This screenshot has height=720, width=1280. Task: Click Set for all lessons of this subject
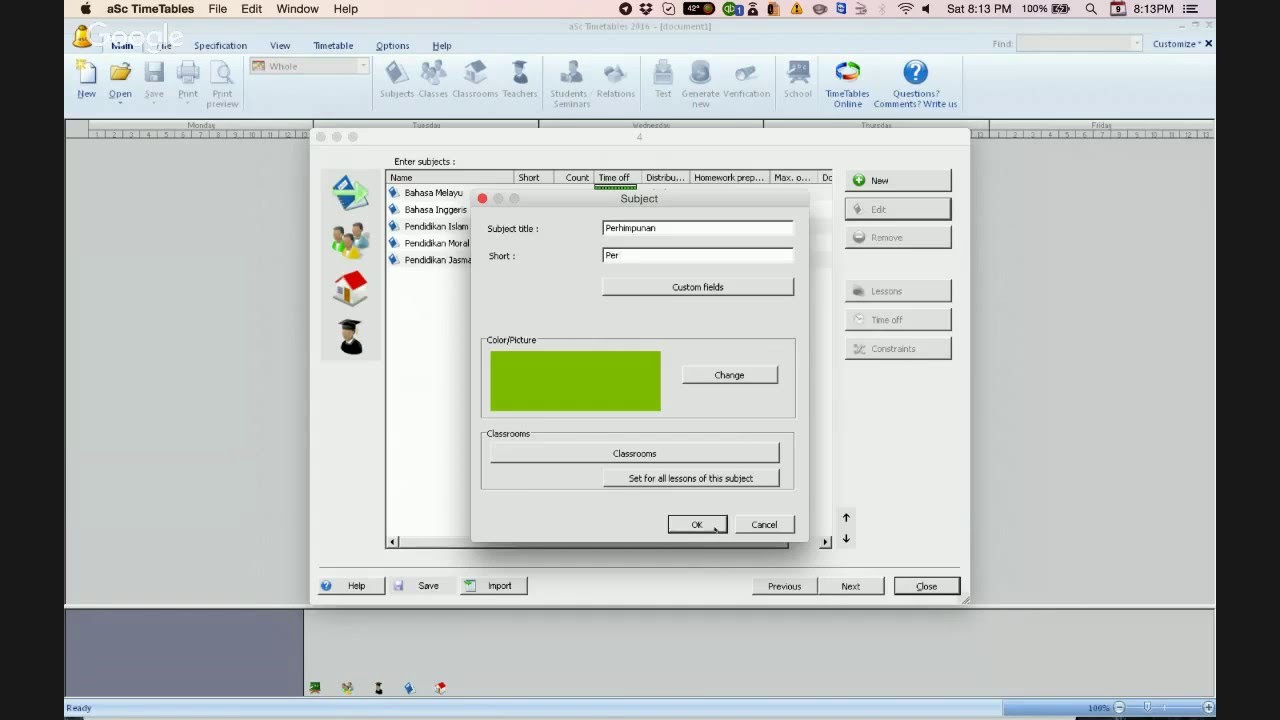tap(690, 478)
